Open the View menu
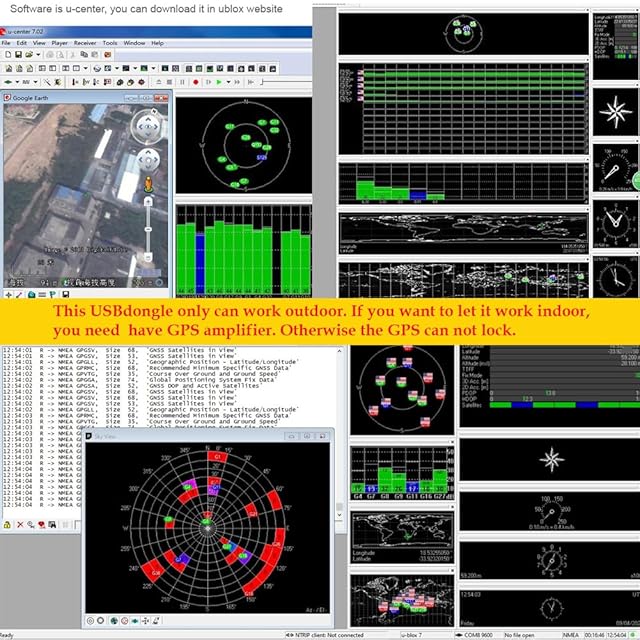This screenshot has height=640, width=640. click(x=39, y=43)
